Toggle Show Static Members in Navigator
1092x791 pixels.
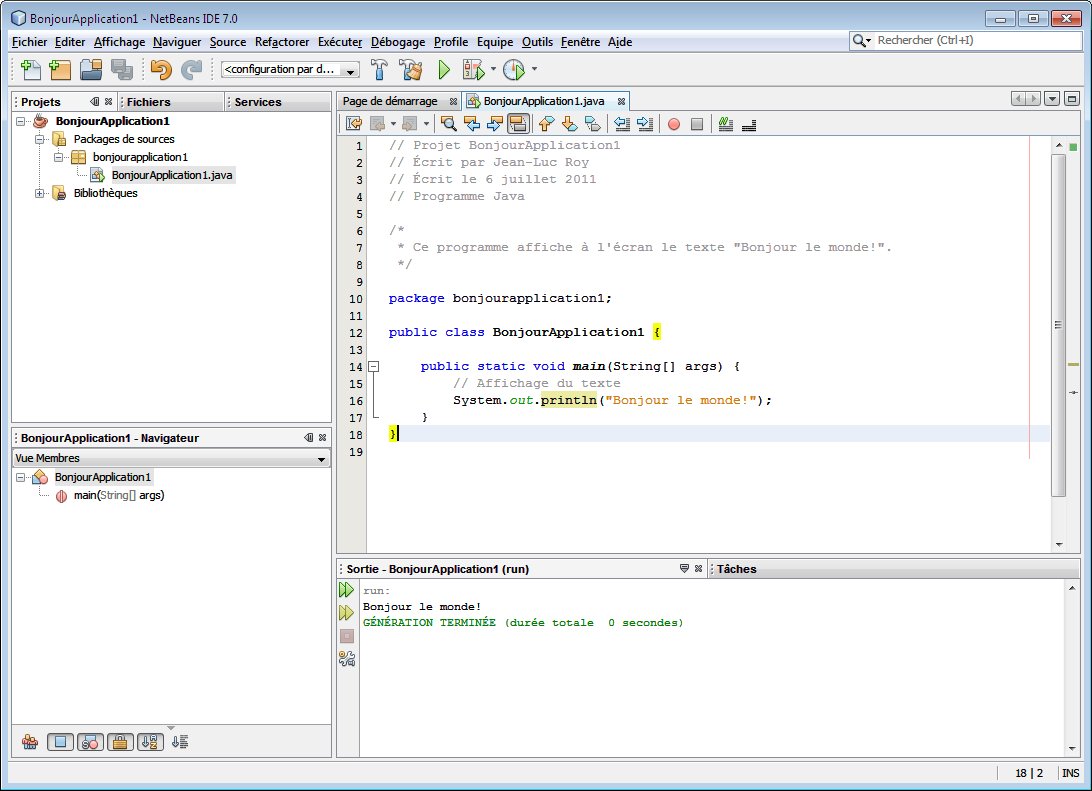(91, 742)
